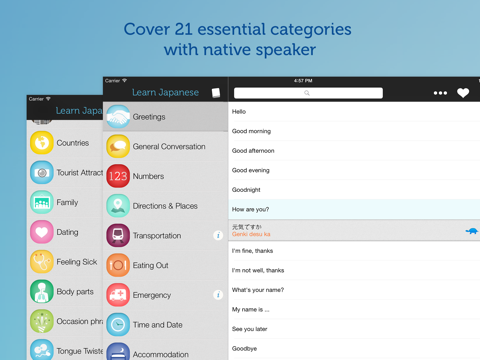Choose the Numbers category label

(148, 176)
